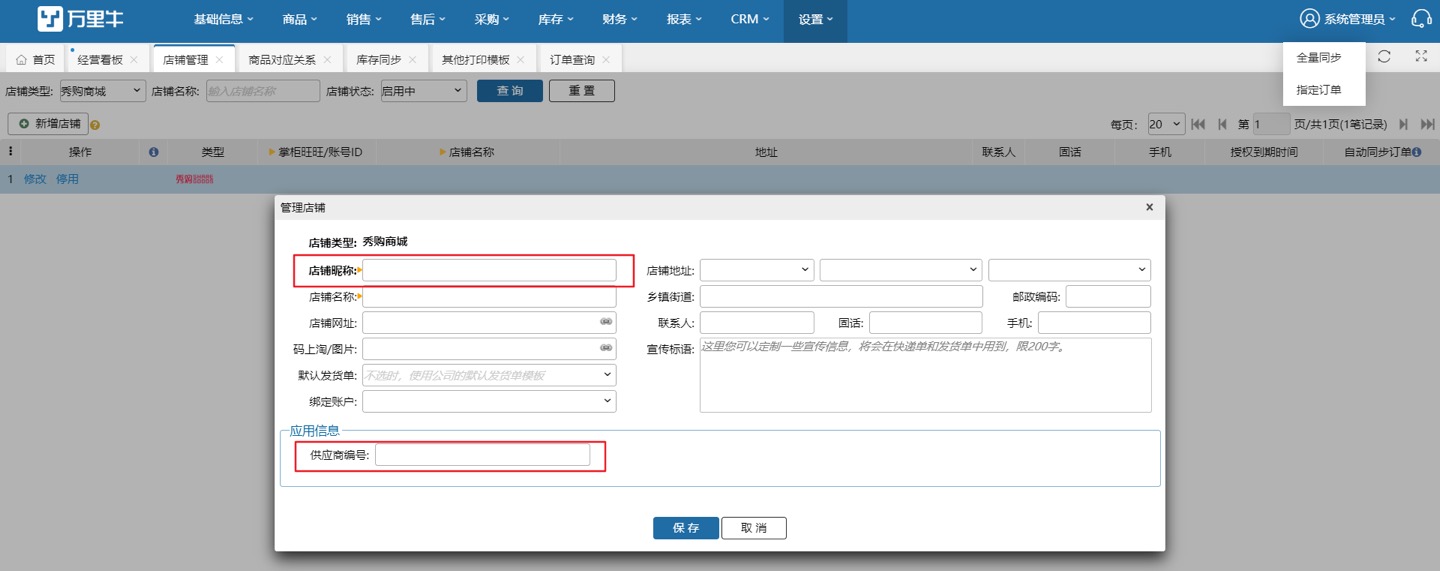Open the 销售 menu

364,19
